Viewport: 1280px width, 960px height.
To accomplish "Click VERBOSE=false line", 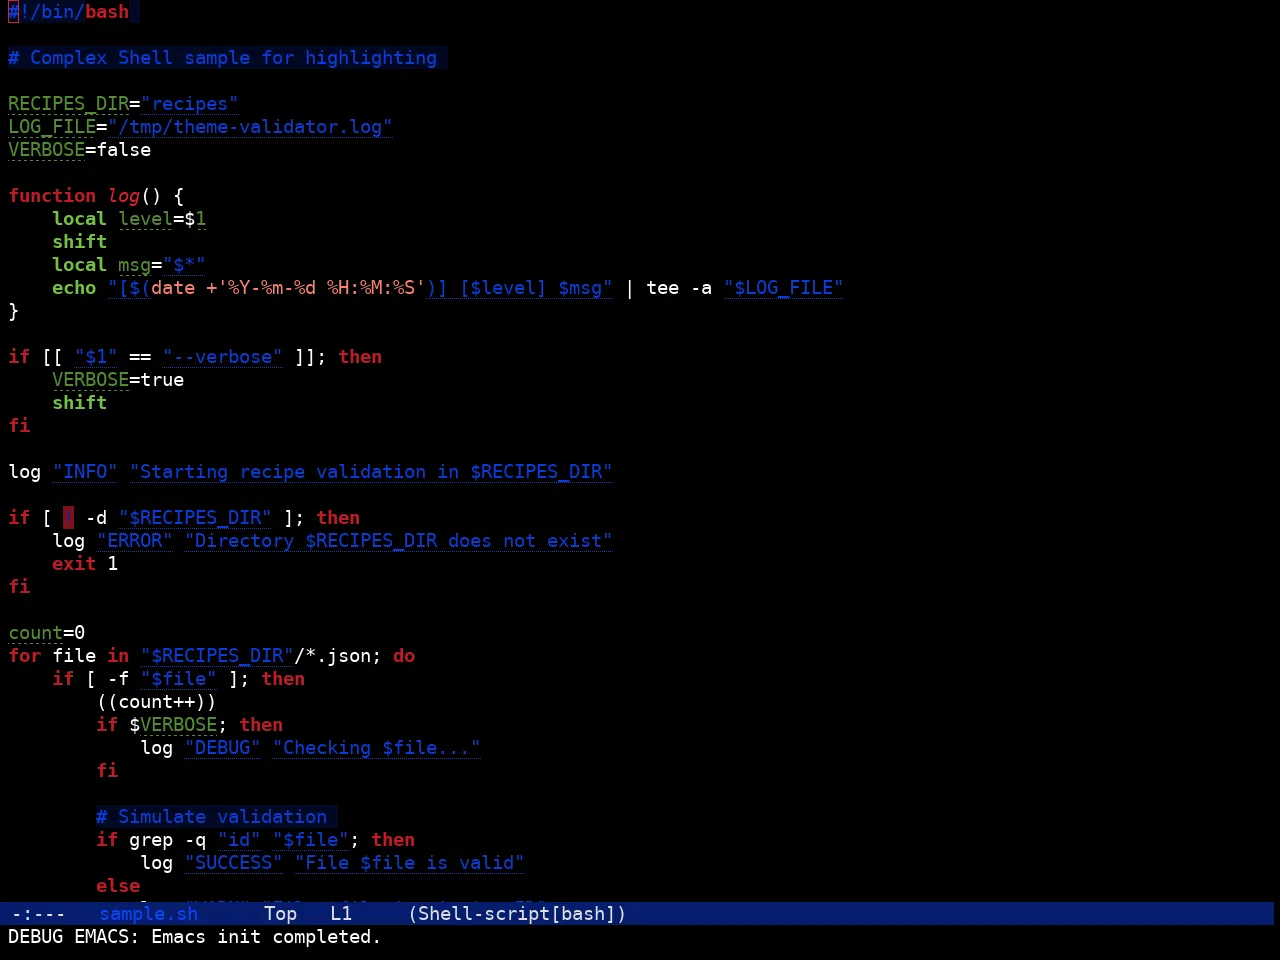I will tap(80, 150).
